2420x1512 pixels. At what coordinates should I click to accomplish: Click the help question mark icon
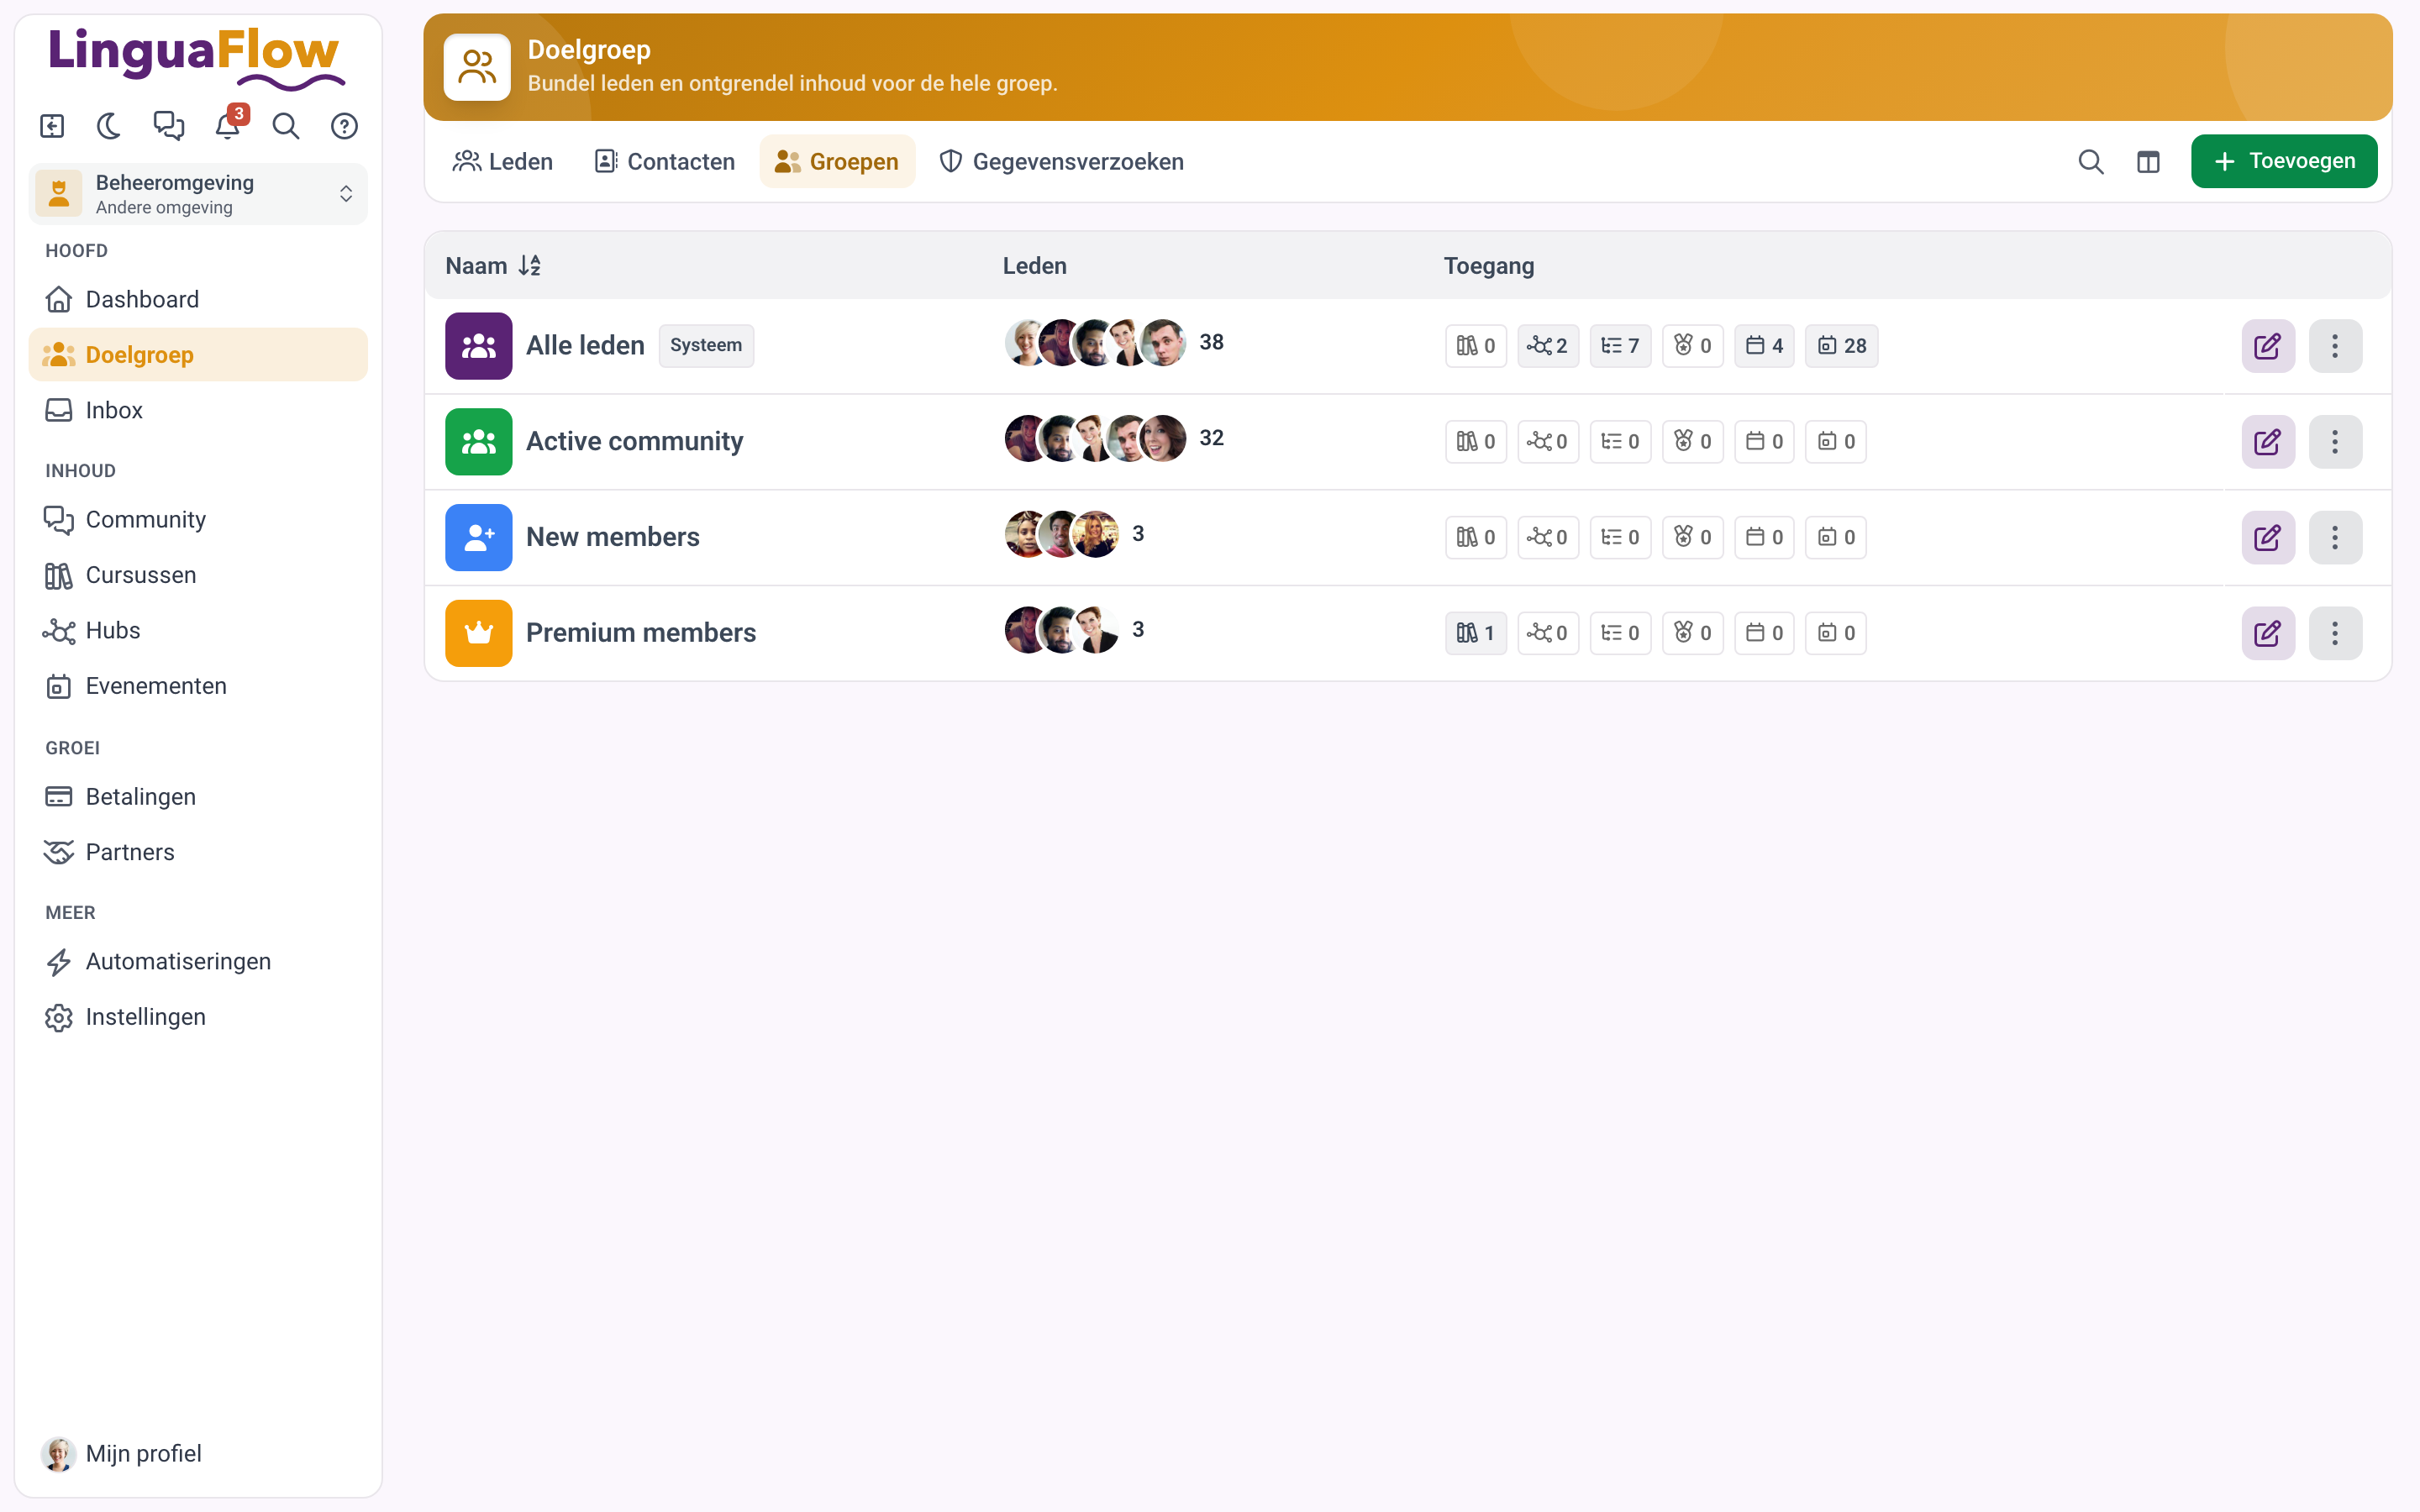pyautogui.click(x=345, y=126)
